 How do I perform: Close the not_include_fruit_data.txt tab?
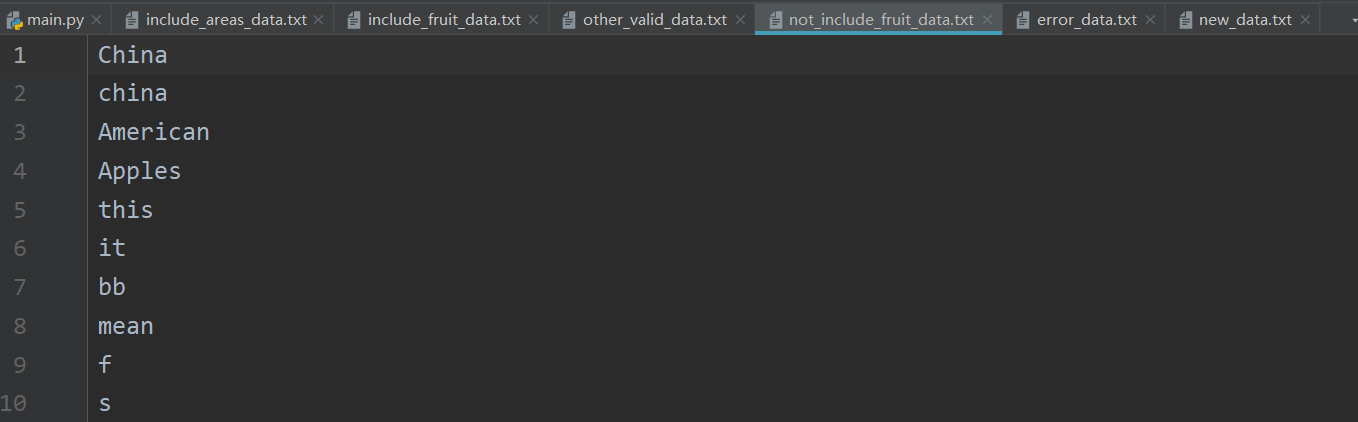tap(986, 20)
